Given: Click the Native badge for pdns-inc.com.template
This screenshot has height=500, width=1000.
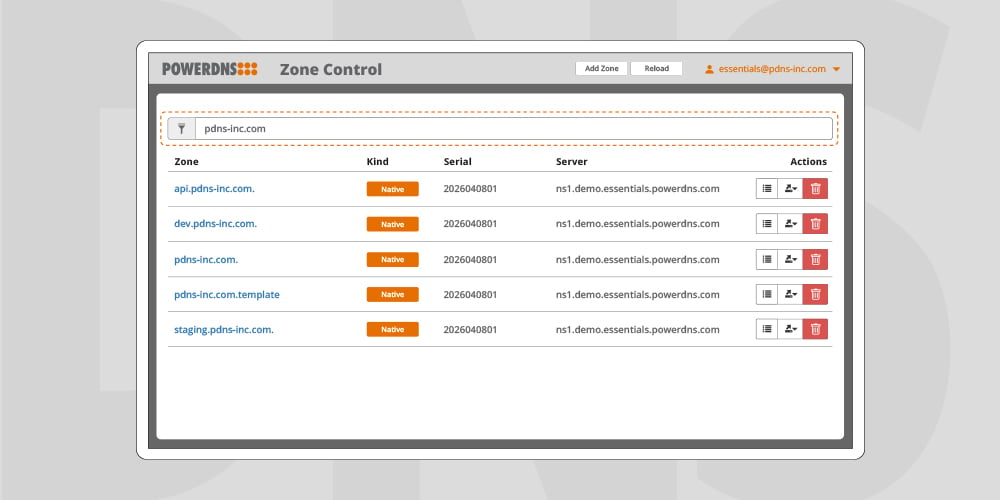Looking at the screenshot, I should (x=392, y=295).
